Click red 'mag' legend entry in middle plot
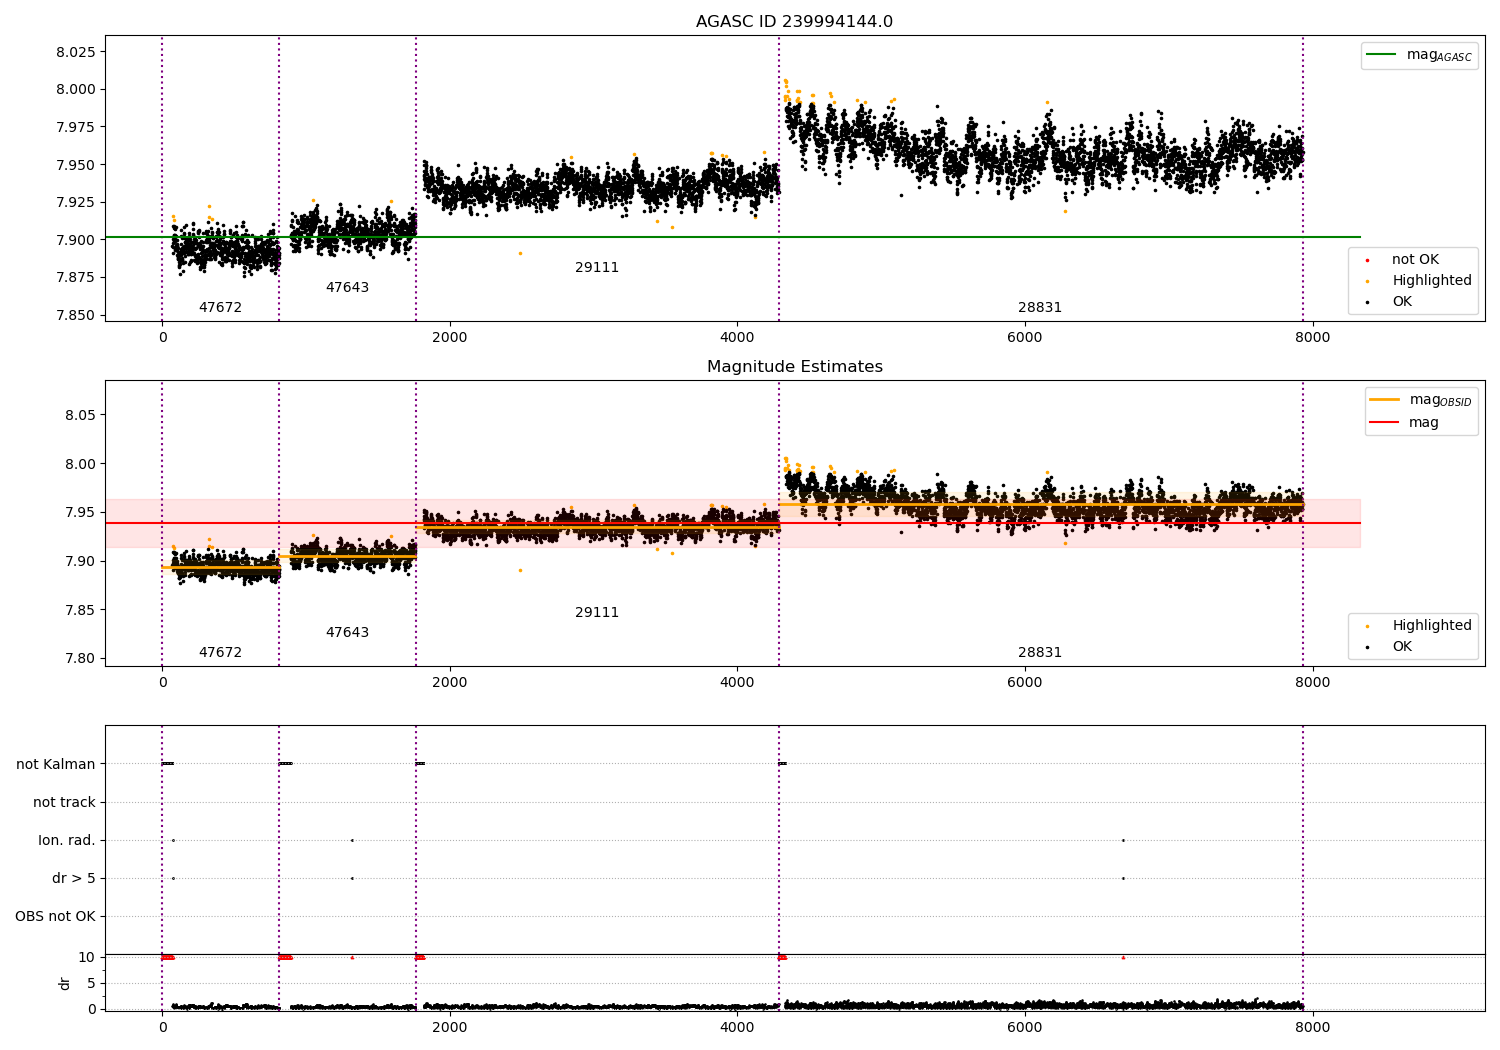The image size is (1500, 1050). pos(1405,422)
